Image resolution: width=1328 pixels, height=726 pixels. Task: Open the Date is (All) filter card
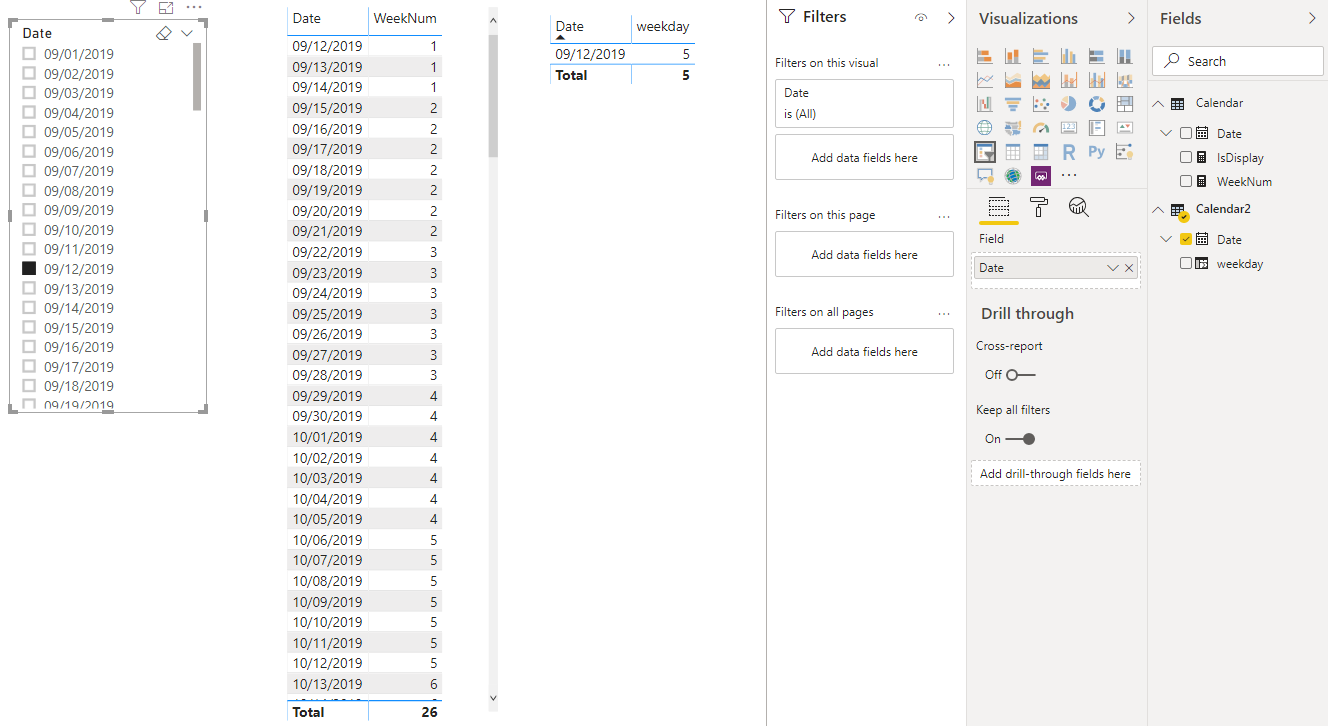click(x=864, y=103)
